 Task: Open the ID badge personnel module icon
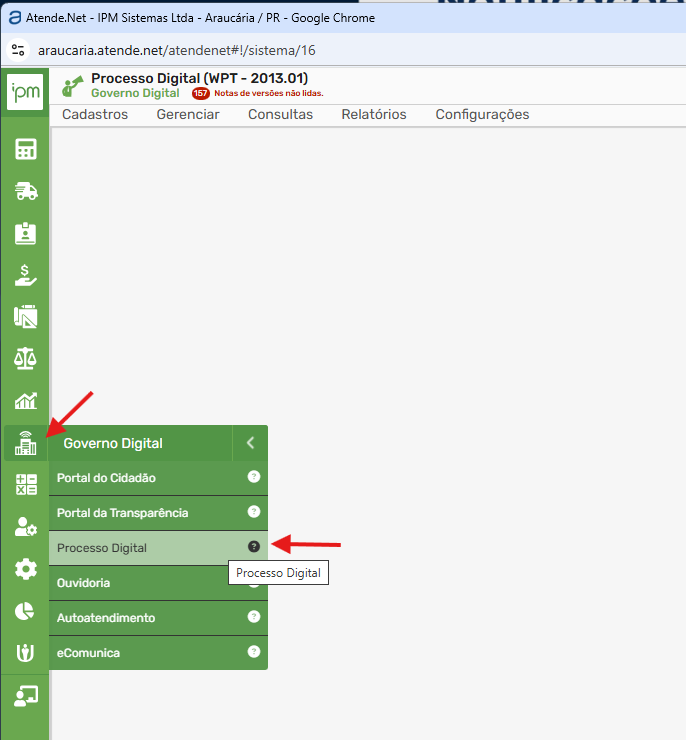(25, 233)
